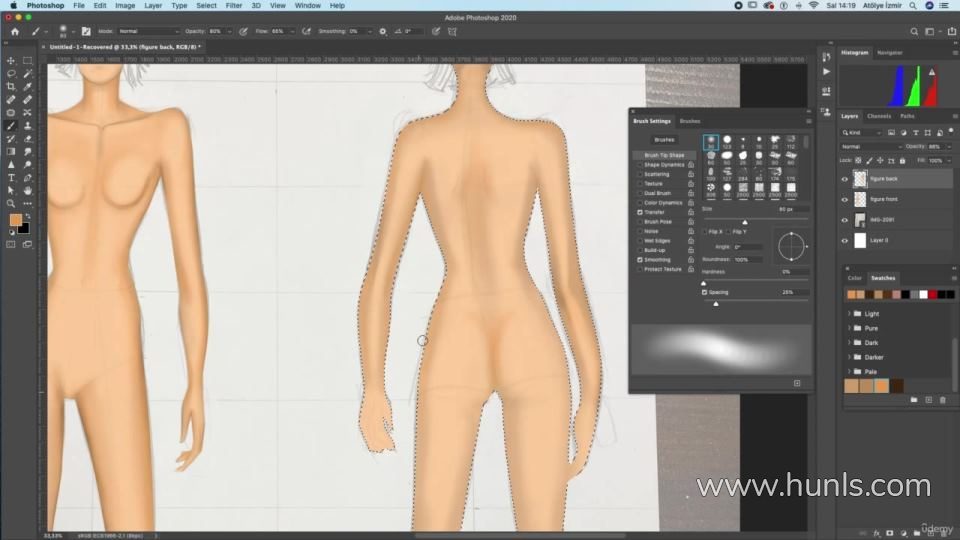Click the foreground color swatch
960x540 pixels.
click(x=16, y=220)
